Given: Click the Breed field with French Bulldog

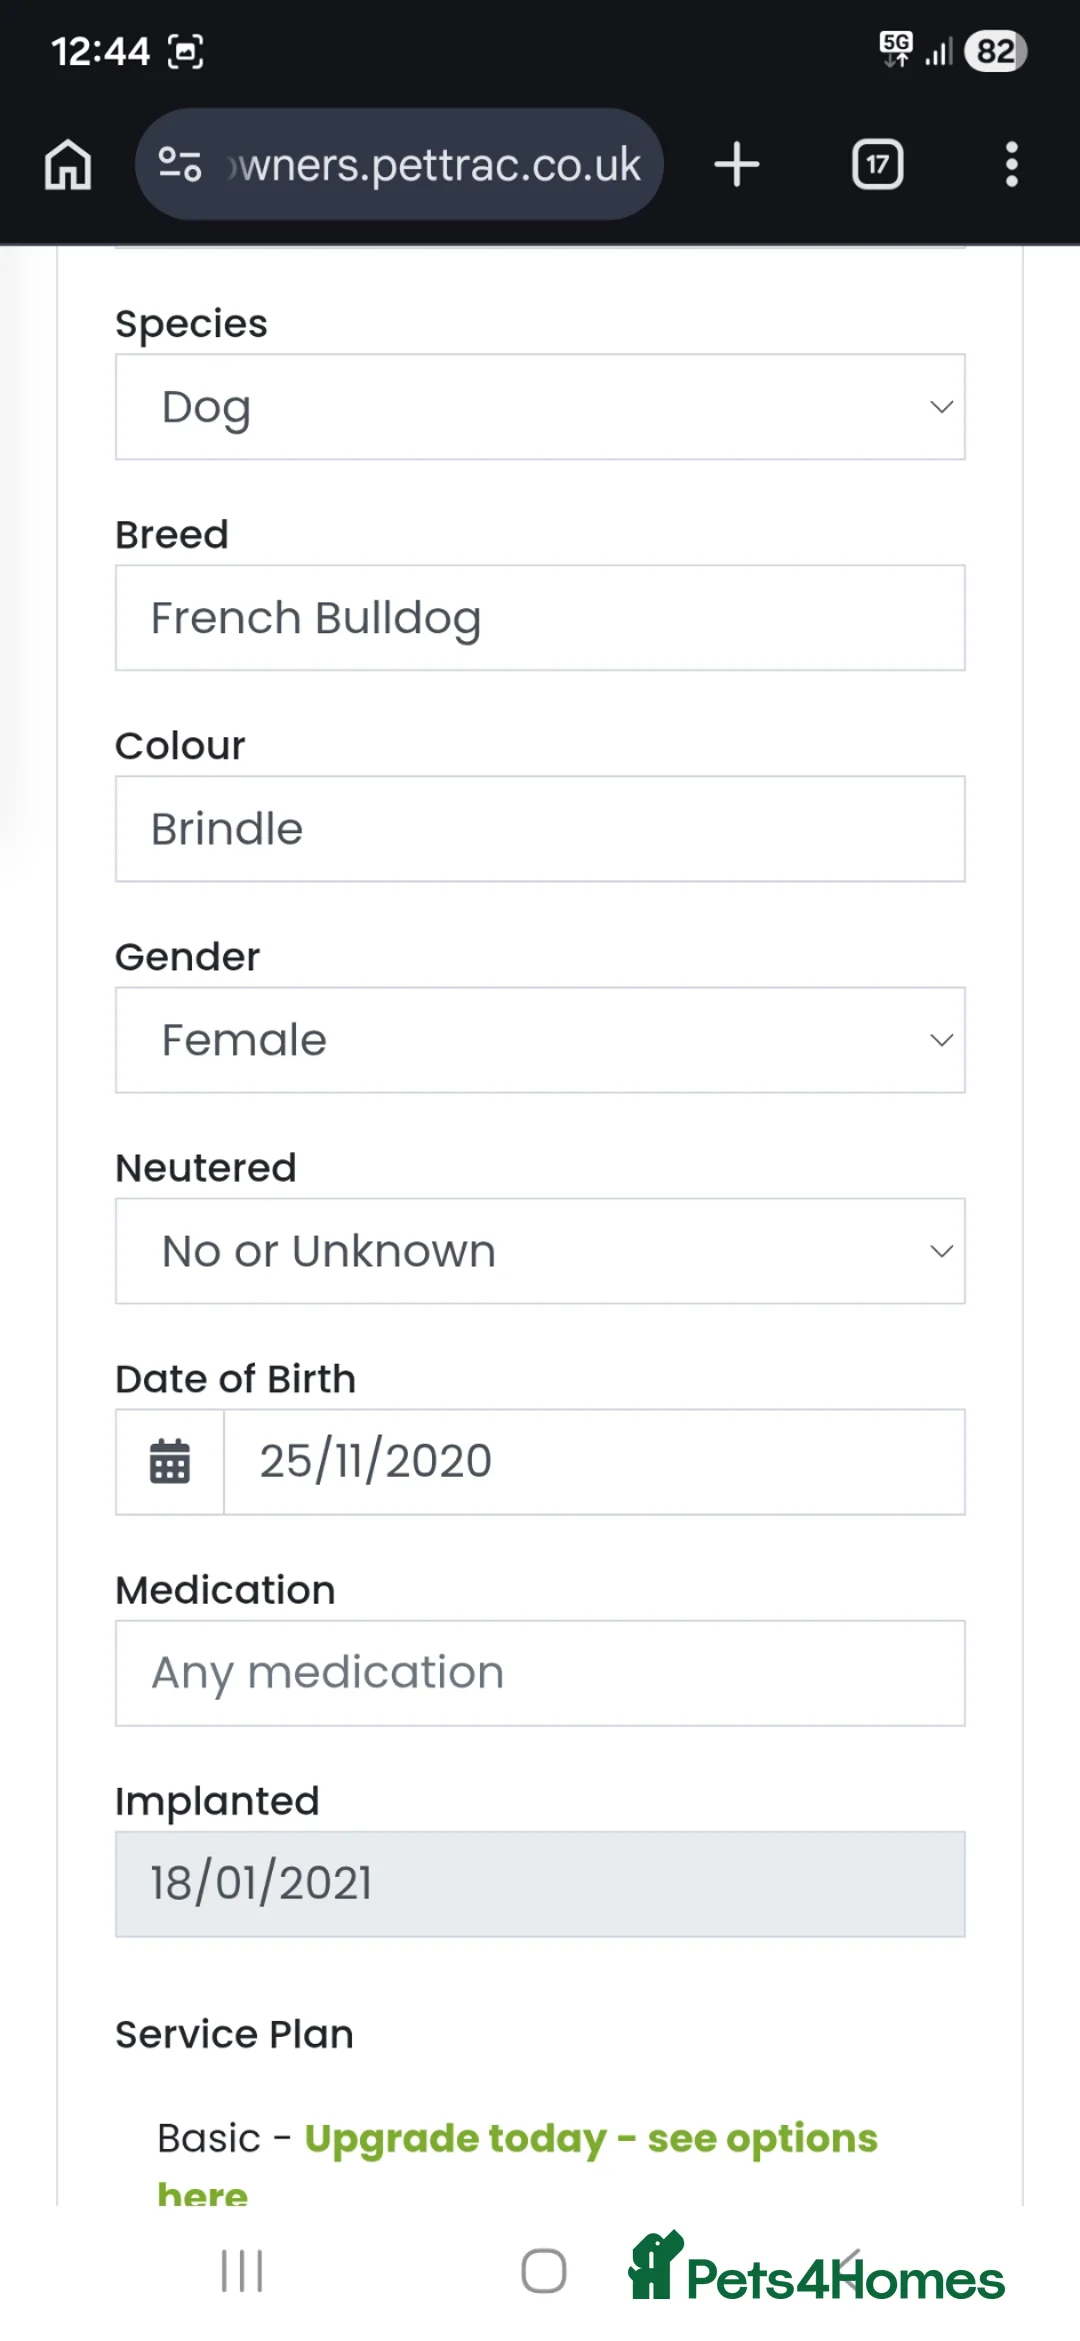Looking at the screenshot, I should (540, 618).
